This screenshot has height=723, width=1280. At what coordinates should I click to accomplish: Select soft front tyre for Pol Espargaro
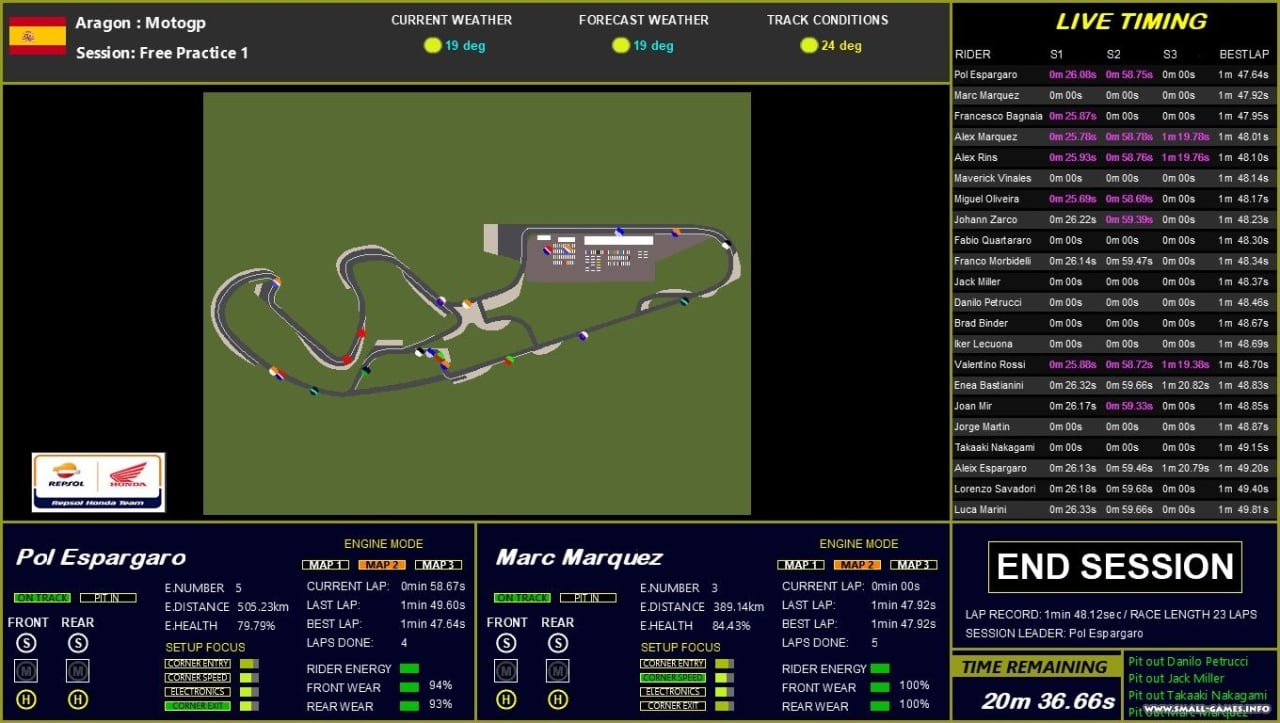(27, 643)
